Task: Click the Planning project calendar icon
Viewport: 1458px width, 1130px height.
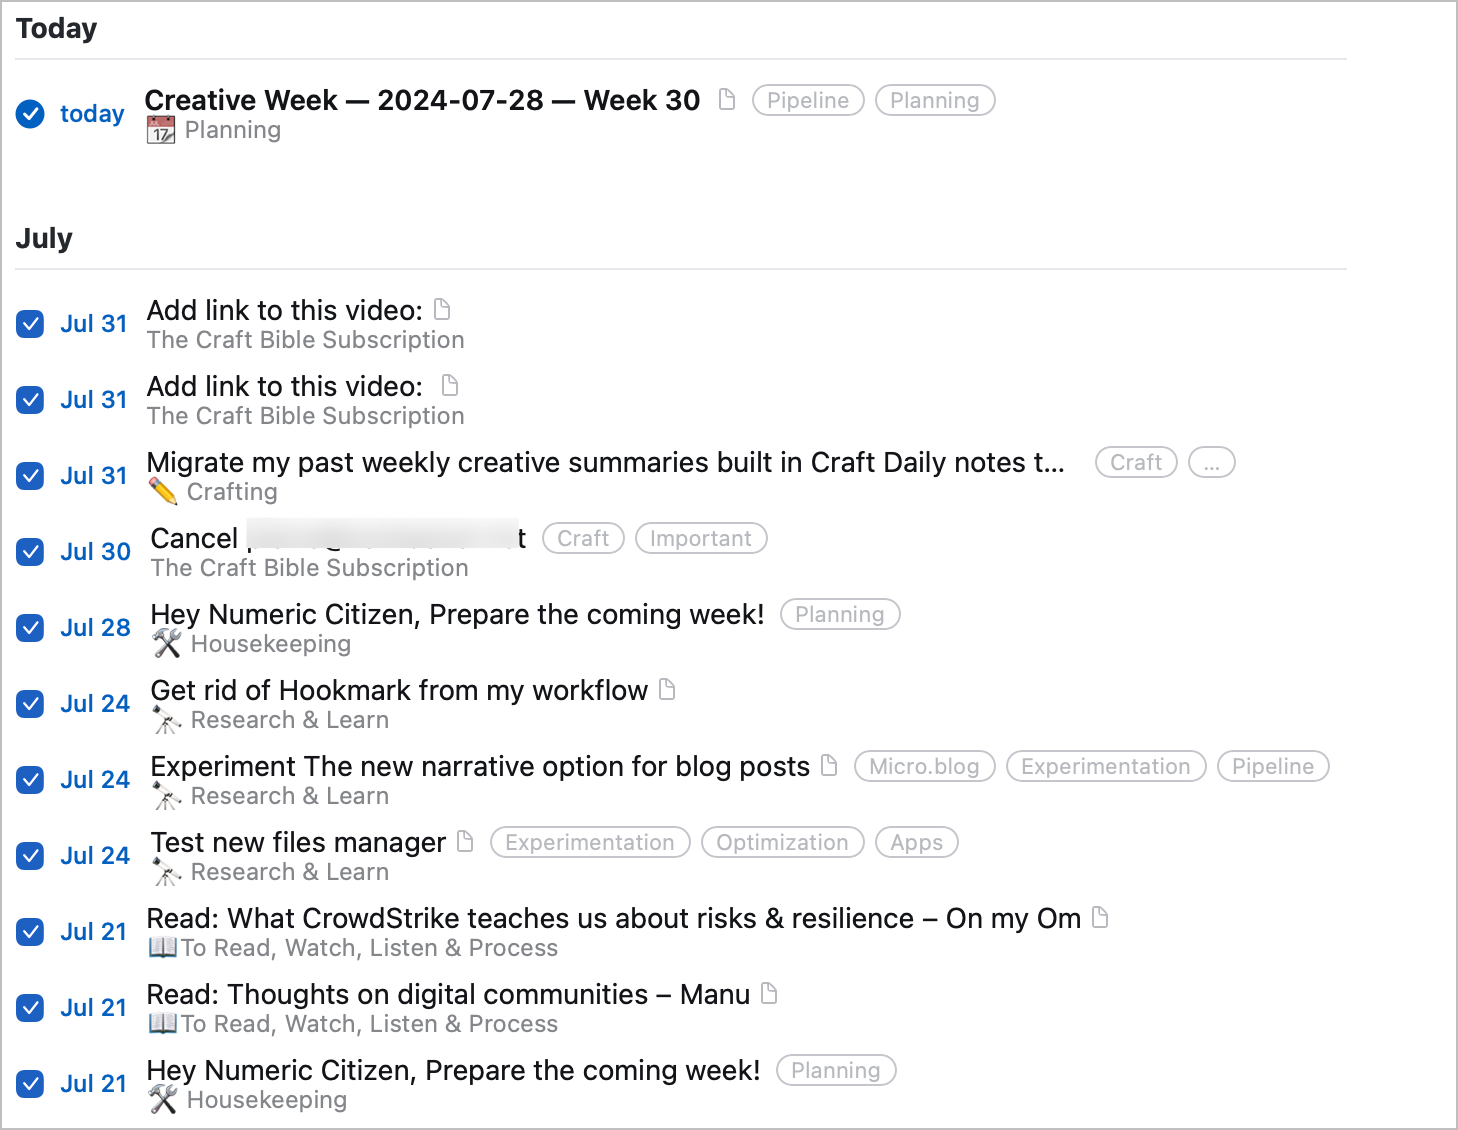Action: (x=160, y=129)
